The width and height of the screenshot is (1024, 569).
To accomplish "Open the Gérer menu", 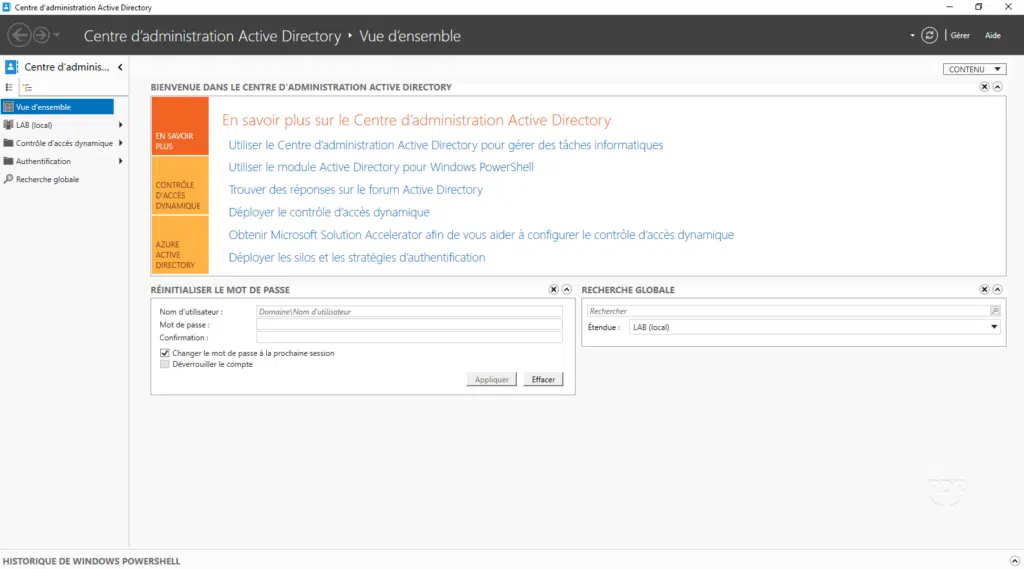I will pos(960,35).
